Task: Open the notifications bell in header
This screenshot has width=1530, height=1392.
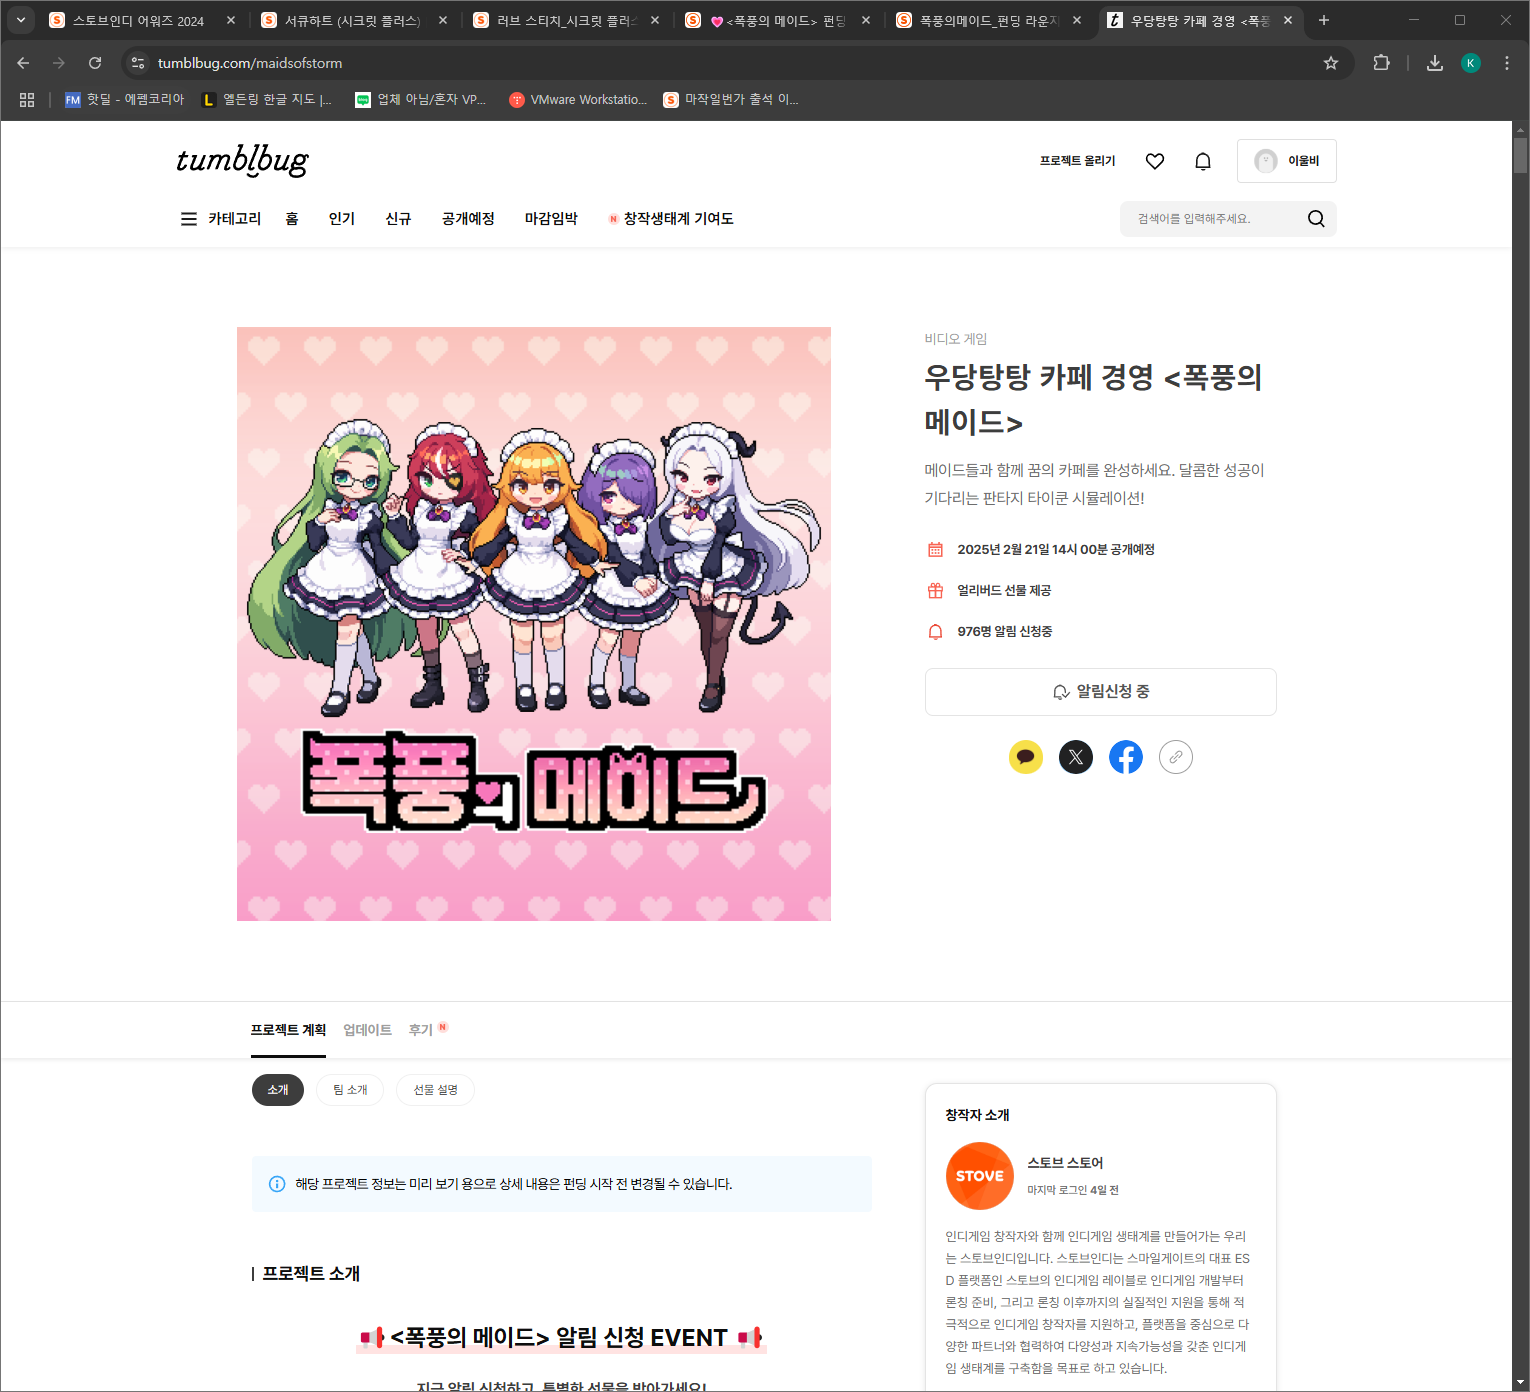Action: [x=1203, y=161]
